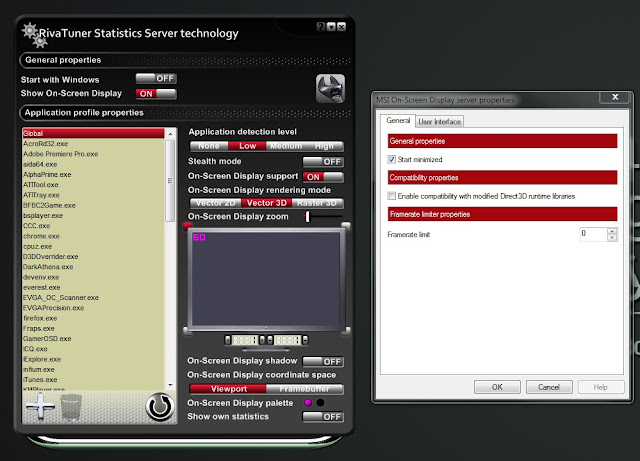This screenshot has width=640, height=461.
Task: Click the circular reset profile icon
Action: click(x=160, y=407)
